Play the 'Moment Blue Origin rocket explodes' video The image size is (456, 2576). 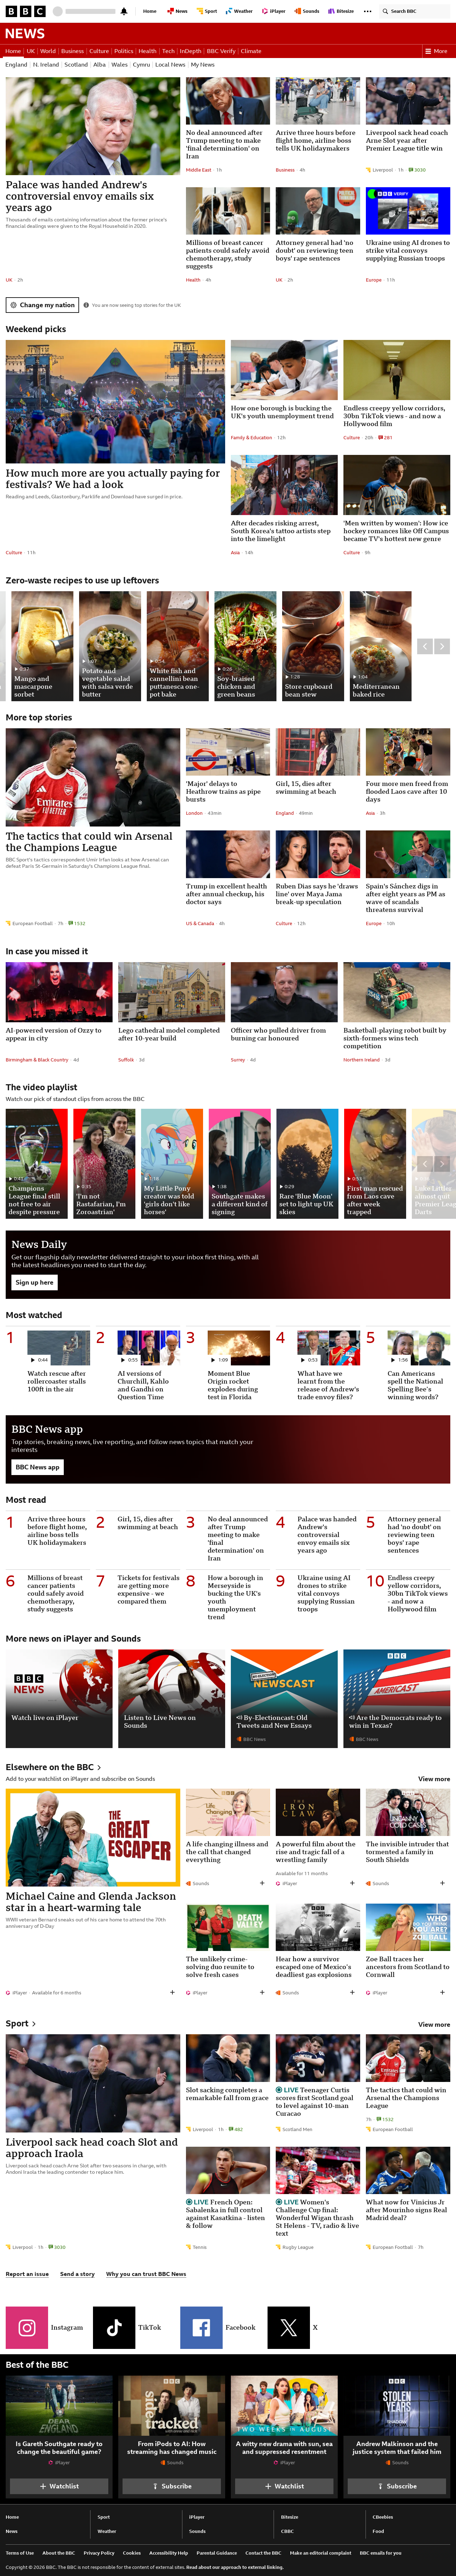click(x=239, y=1348)
